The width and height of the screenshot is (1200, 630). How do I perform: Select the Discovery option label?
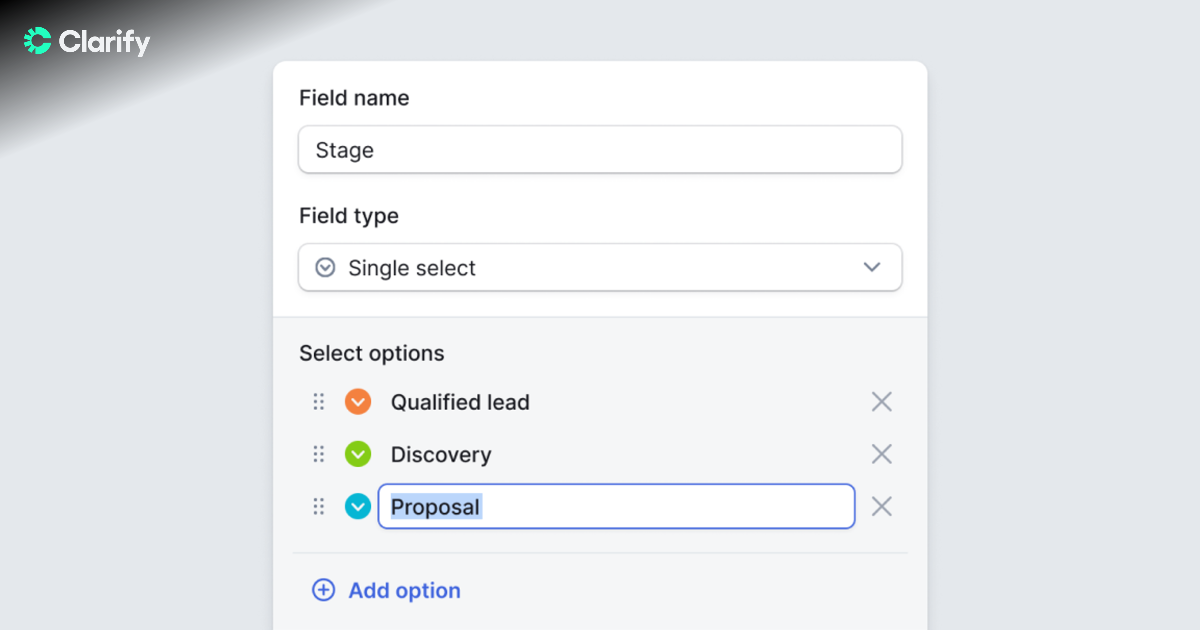pos(441,453)
